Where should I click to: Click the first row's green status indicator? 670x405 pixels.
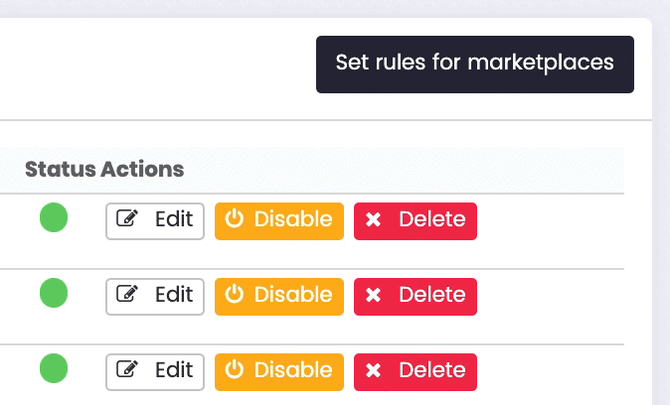point(53,218)
